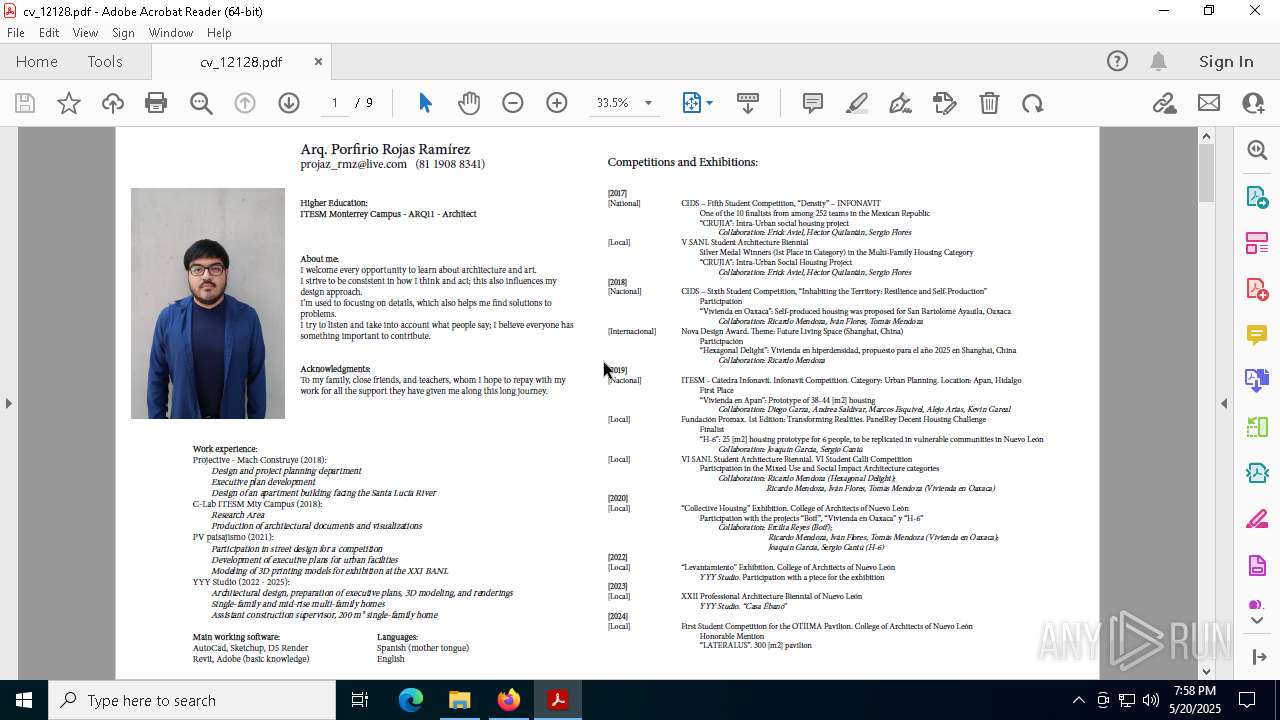
Task: Close the cv_12128.pdf tab
Action: (x=318, y=61)
